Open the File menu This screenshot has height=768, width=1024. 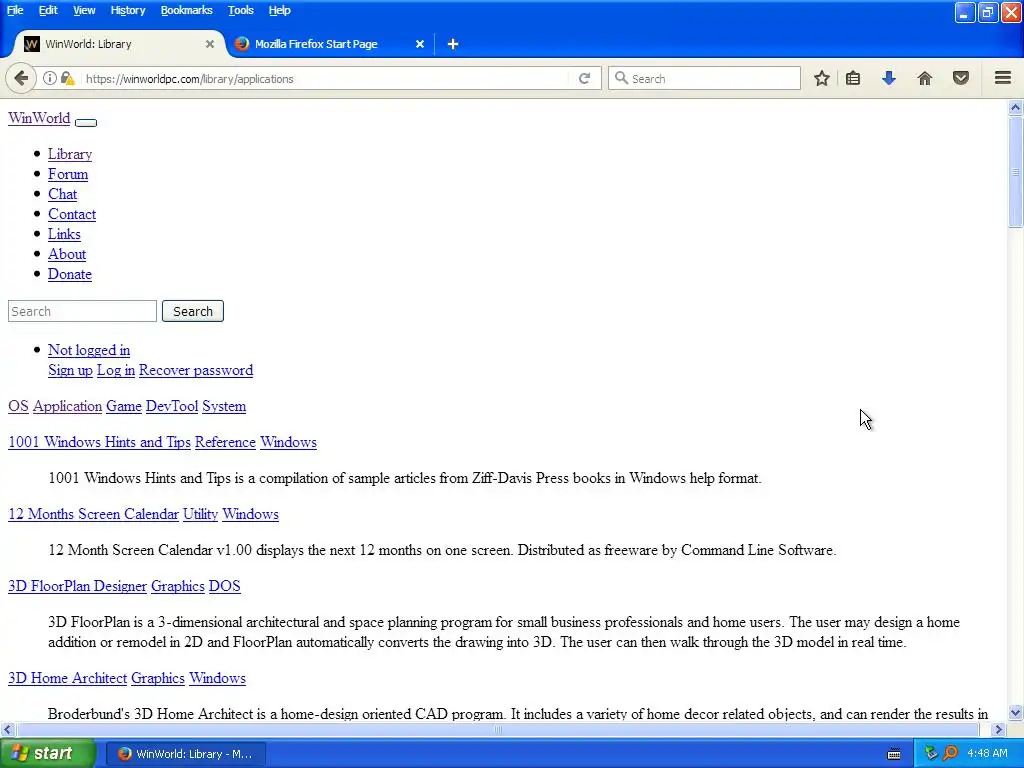click(15, 10)
